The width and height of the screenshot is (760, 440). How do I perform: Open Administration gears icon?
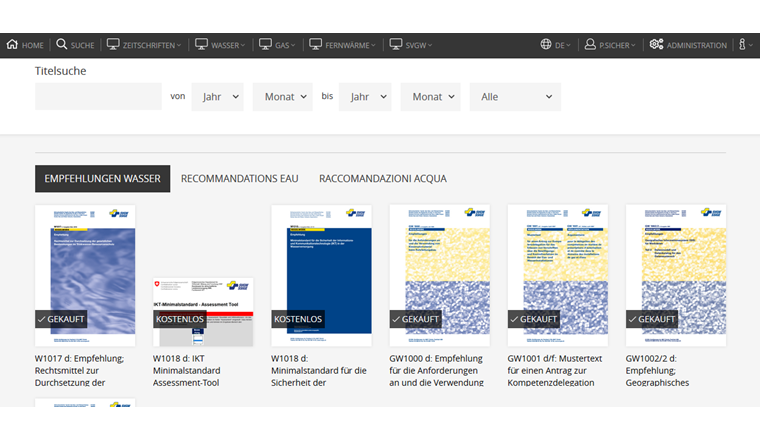click(x=656, y=45)
